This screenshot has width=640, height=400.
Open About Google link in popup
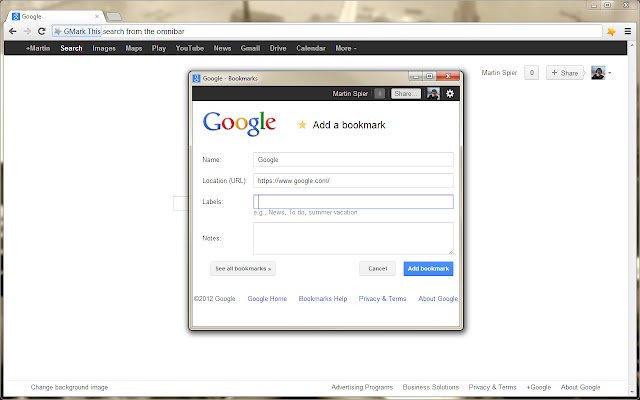(438, 299)
